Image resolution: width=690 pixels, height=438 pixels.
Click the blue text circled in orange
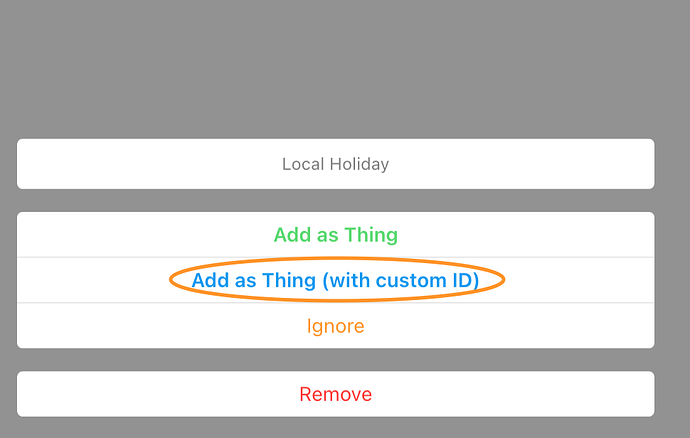tap(335, 280)
